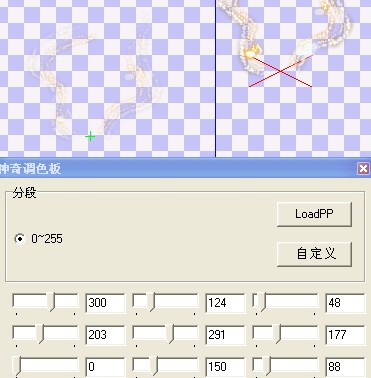Click the glowing orange flame sprite
The height and width of the screenshot is (378, 371).
click(x=251, y=52)
